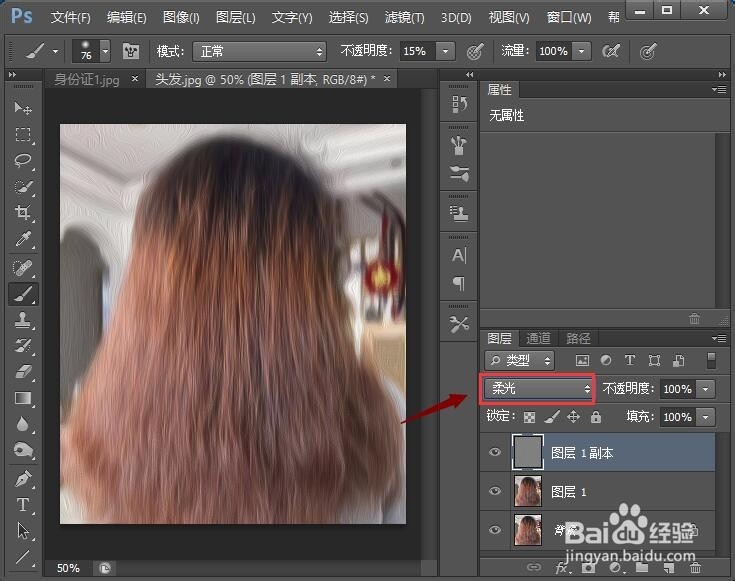The height and width of the screenshot is (581, 735).
Task: Expand layer 填充 100% arrow
Action: 705,417
